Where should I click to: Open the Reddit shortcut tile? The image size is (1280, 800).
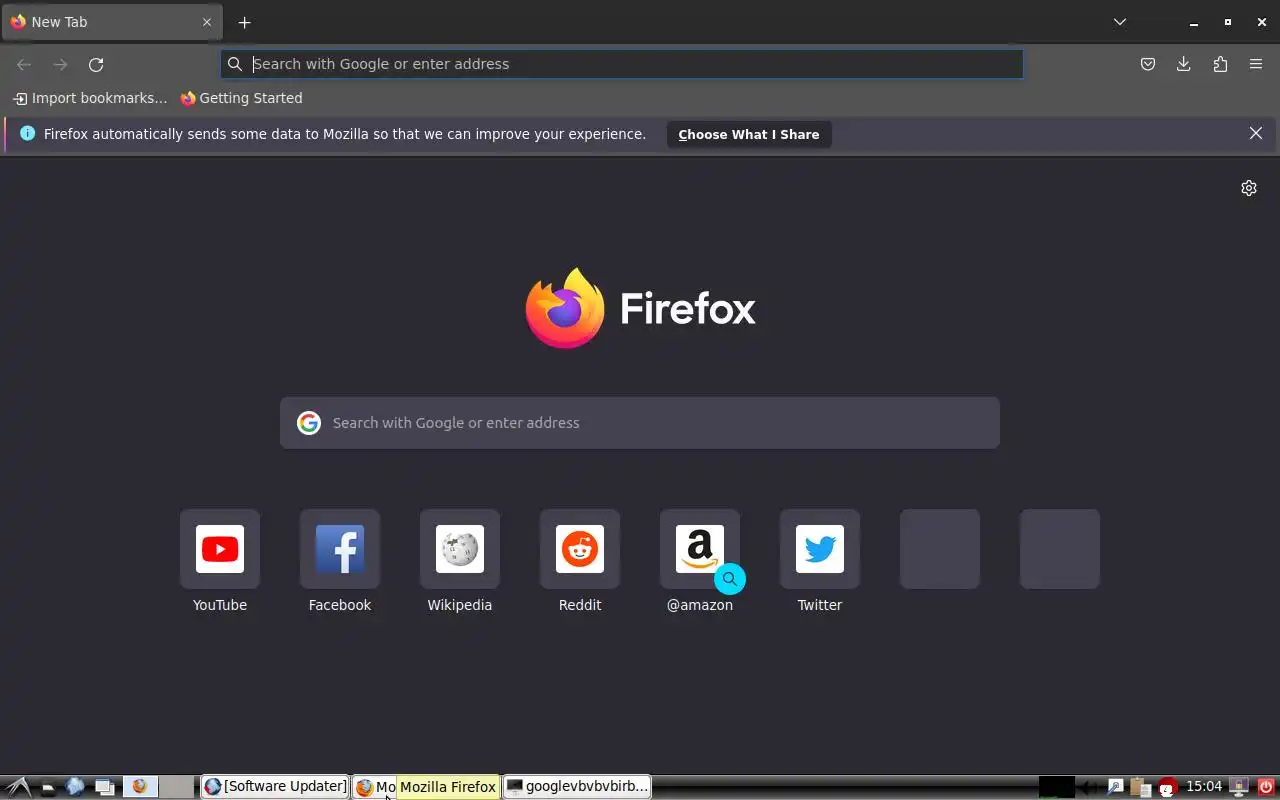pyautogui.click(x=580, y=549)
